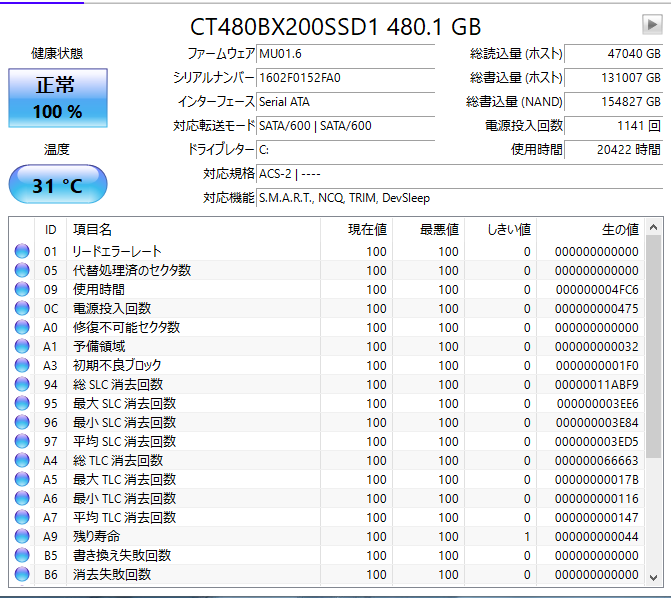Screen dimensions: 671x598
Task: Click status orb for row A7 平均 TLC 消去回数
Action: pos(22,517)
